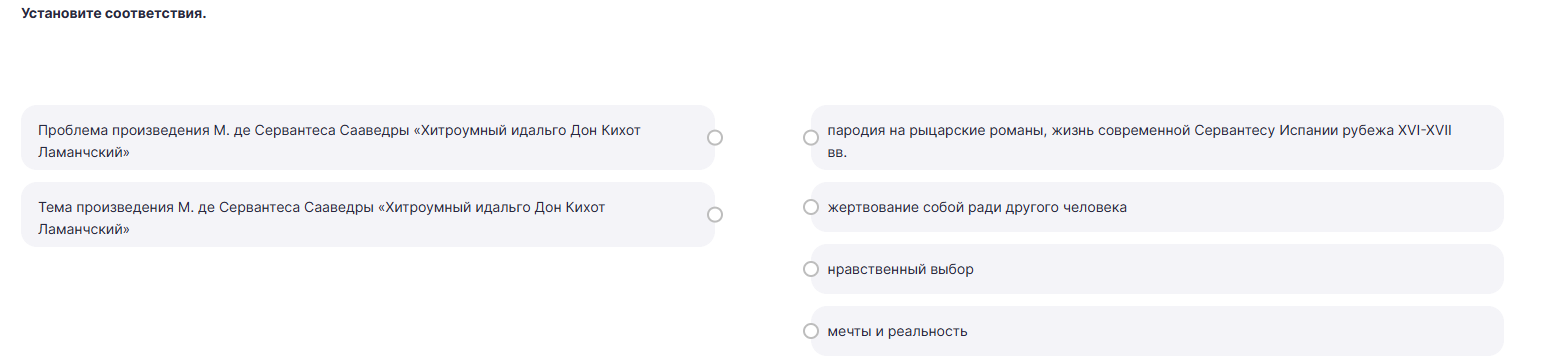
Task: Click the «Тема произведения» question card
Action: click(x=367, y=214)
